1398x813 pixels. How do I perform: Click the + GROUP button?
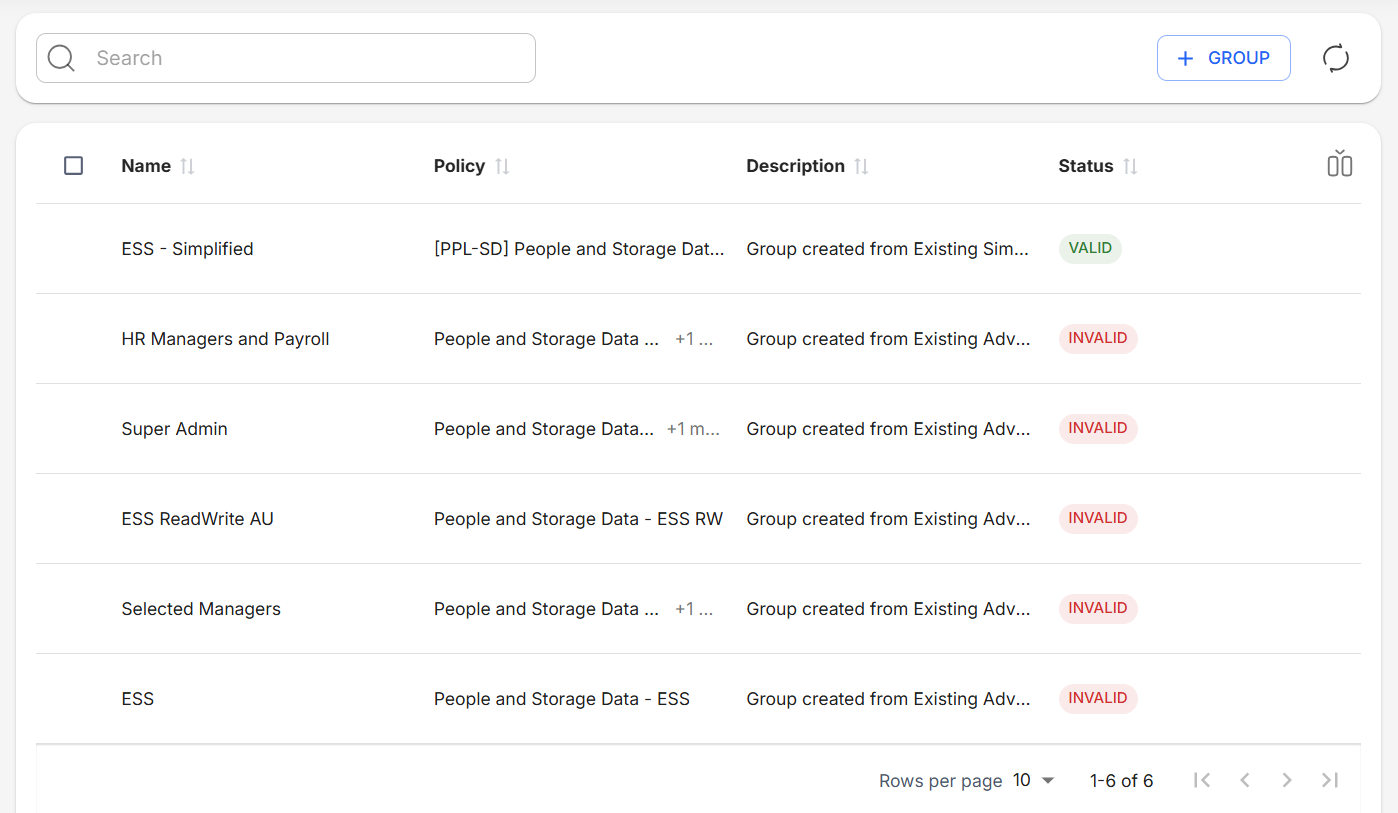point(1223,58)
